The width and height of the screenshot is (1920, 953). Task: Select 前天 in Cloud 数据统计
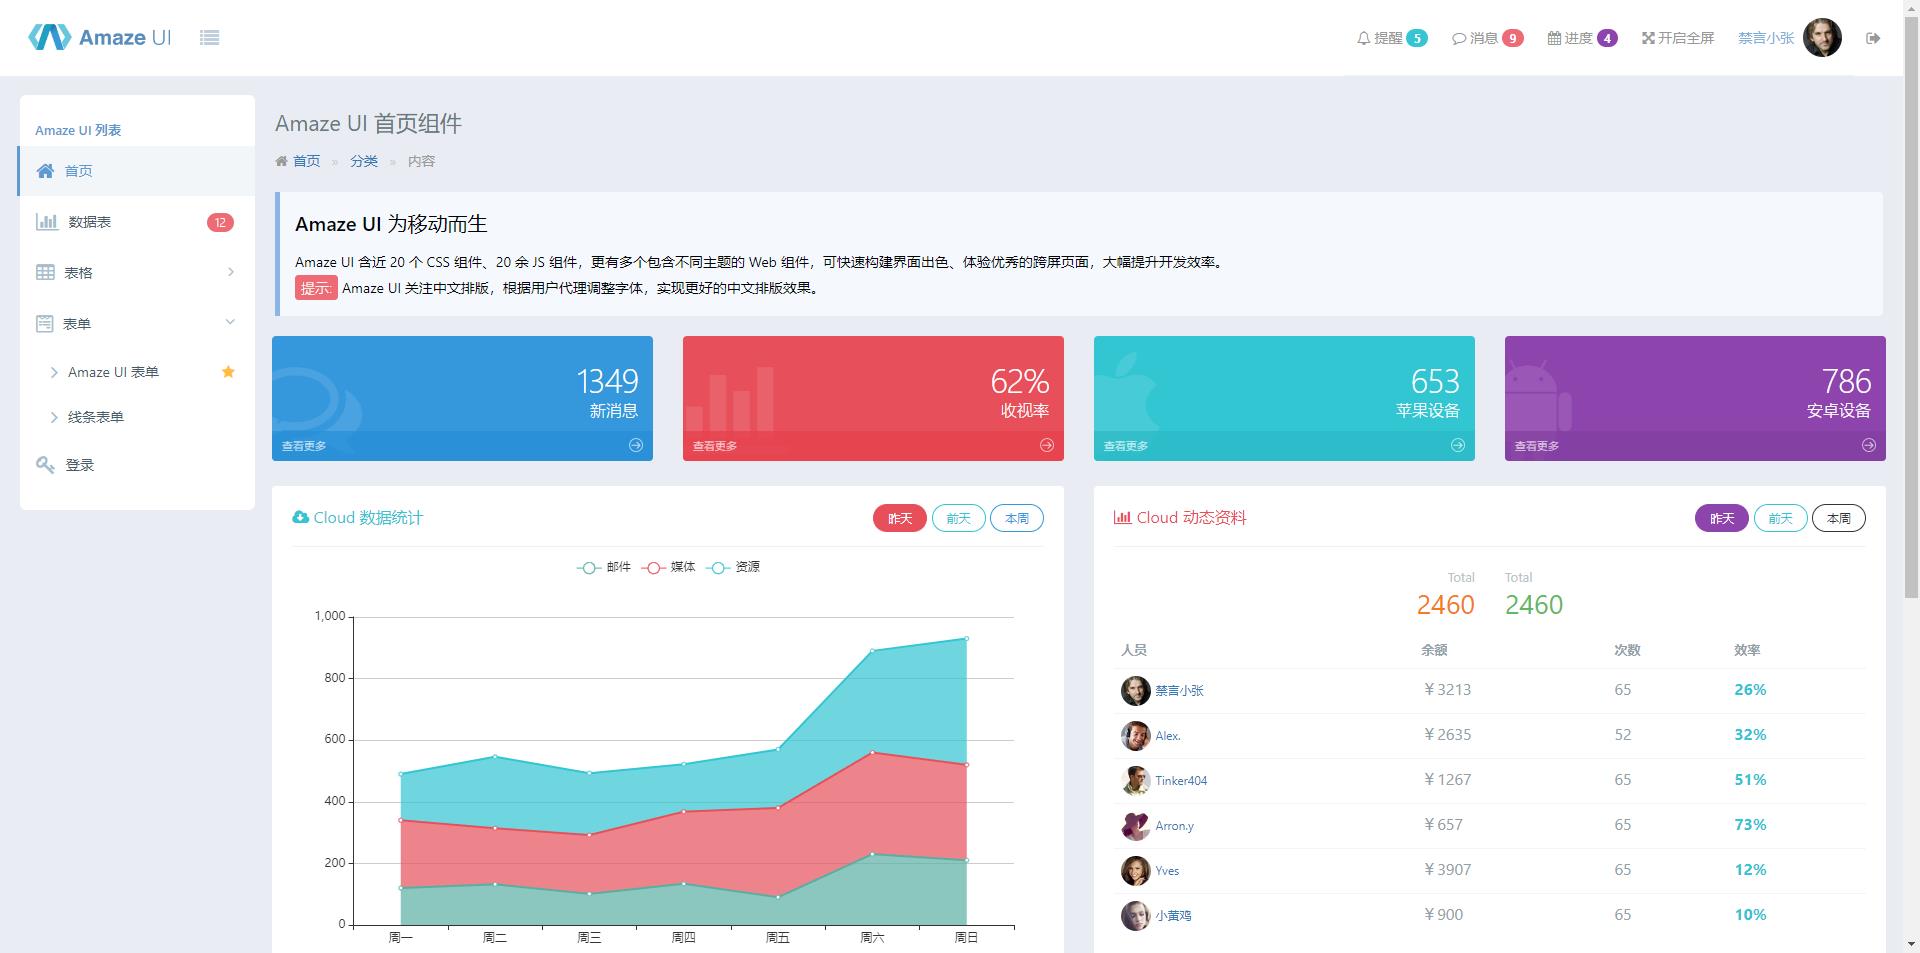[958, 518]
